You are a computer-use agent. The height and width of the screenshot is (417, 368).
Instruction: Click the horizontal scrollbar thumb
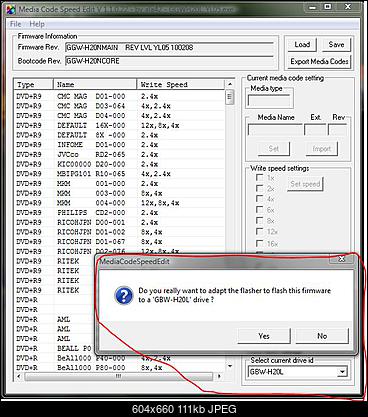(118, 376)
